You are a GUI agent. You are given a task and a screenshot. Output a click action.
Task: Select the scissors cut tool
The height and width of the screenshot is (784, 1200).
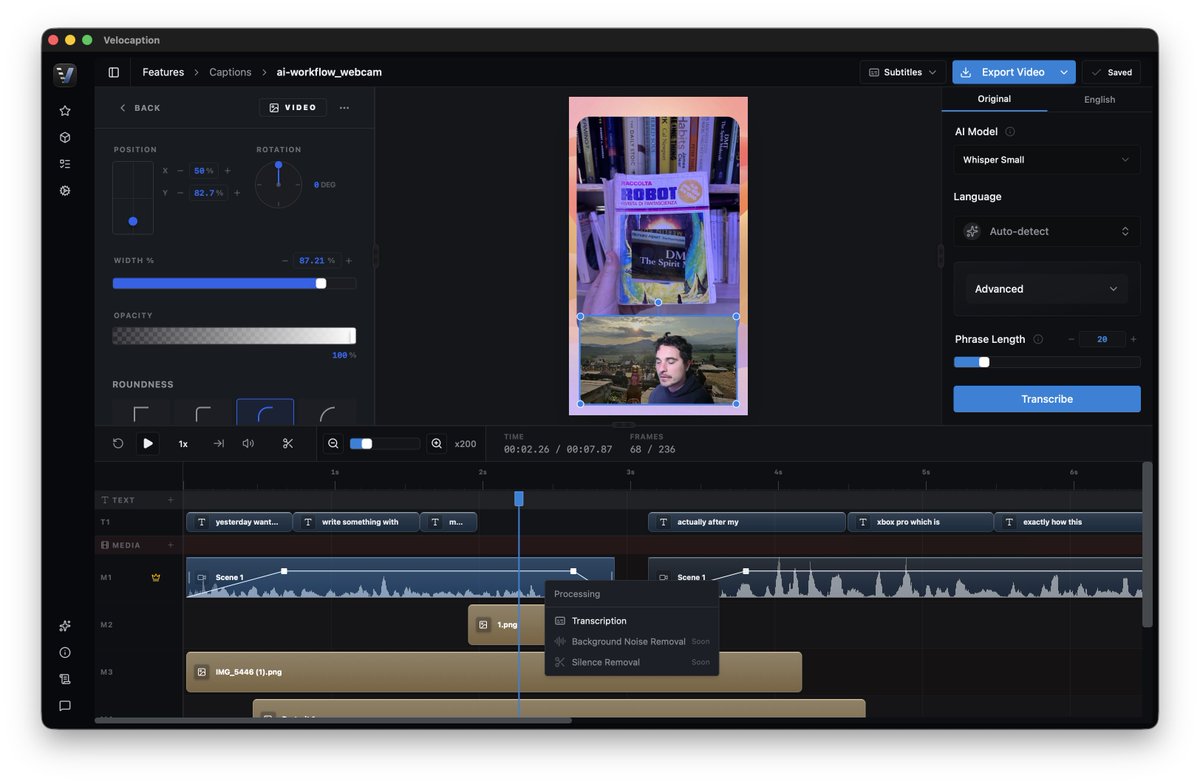pos(287,443)
